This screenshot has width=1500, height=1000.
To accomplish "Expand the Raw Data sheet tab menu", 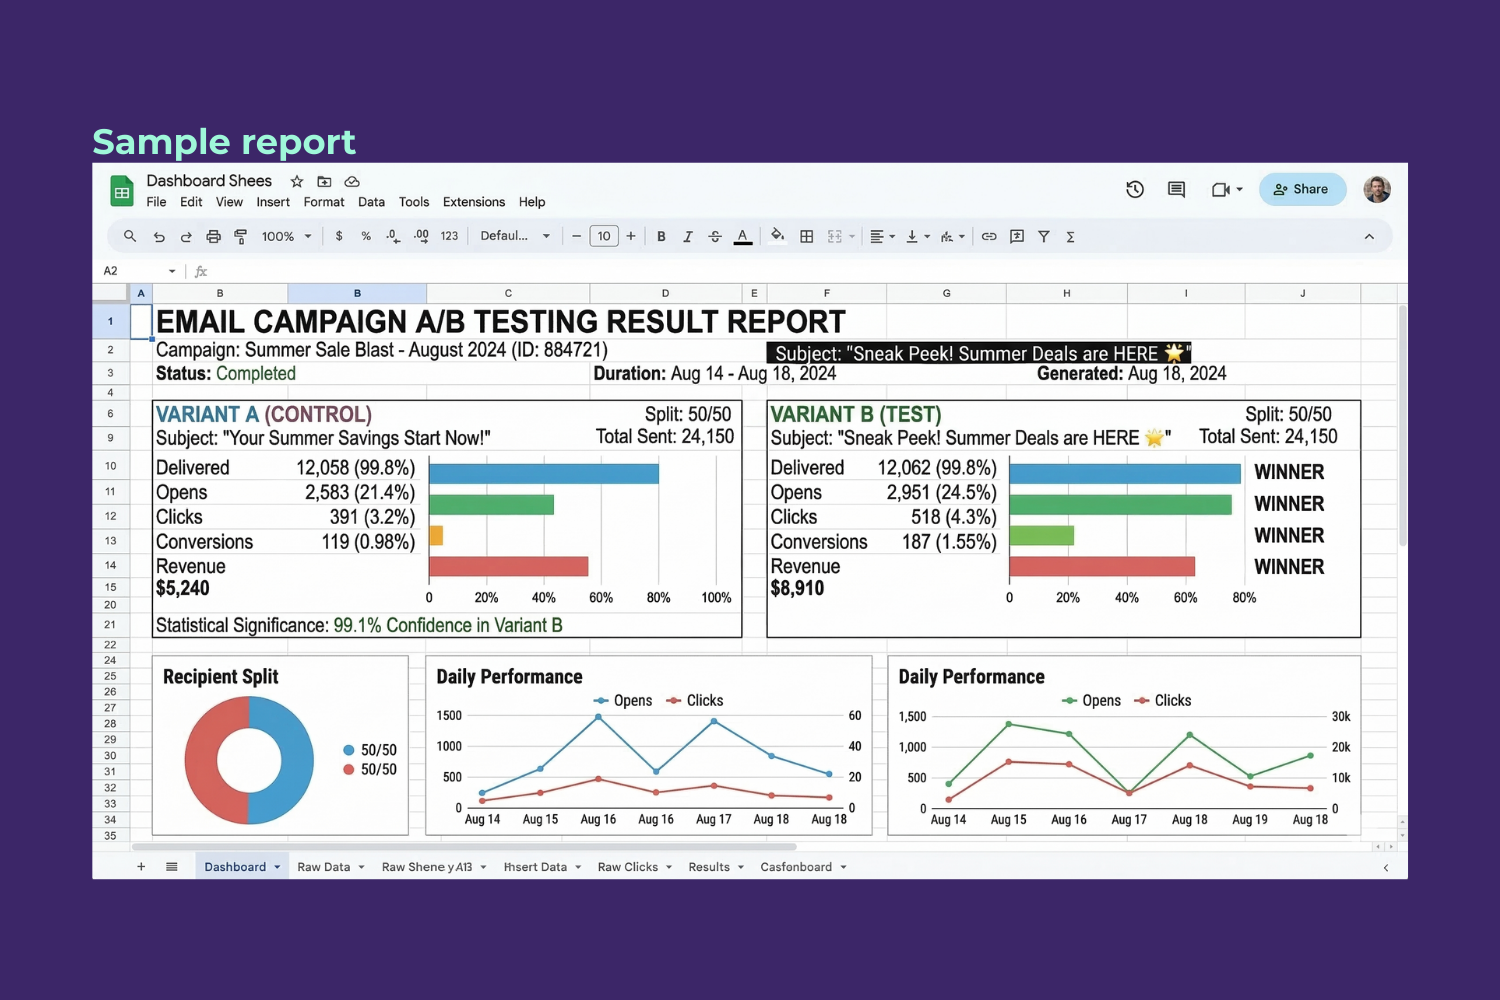I will click(x=360, y=866).
